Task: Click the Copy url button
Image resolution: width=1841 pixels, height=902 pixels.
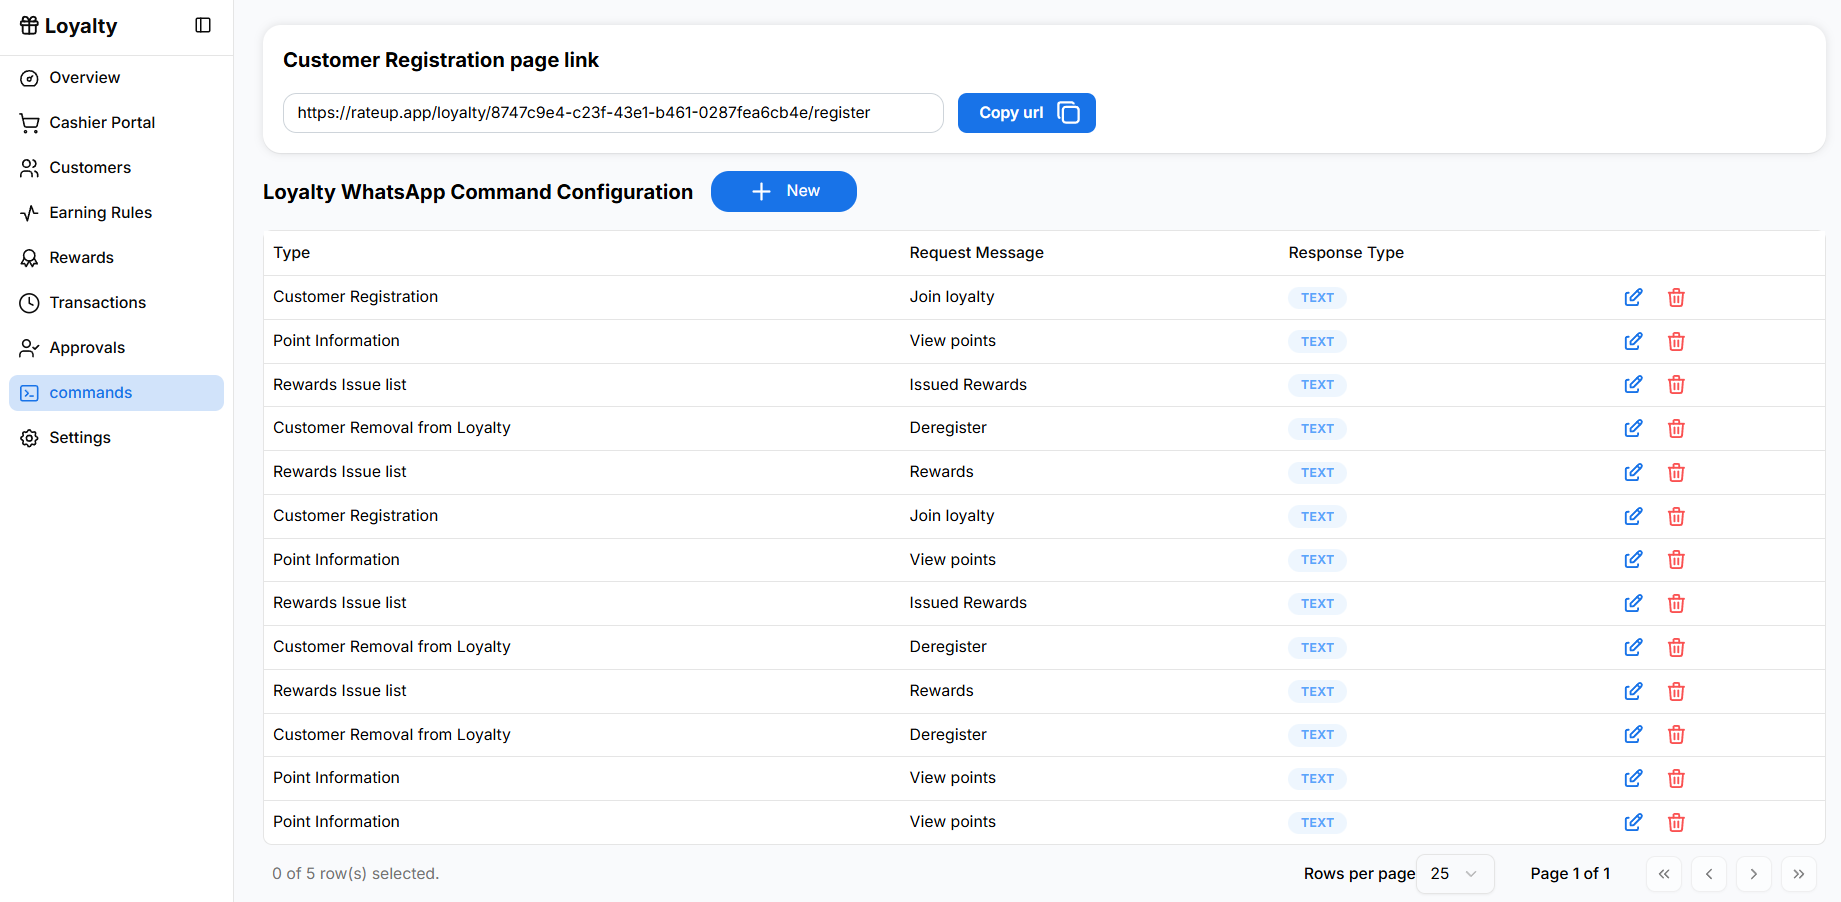Action: coord(1026,112)
